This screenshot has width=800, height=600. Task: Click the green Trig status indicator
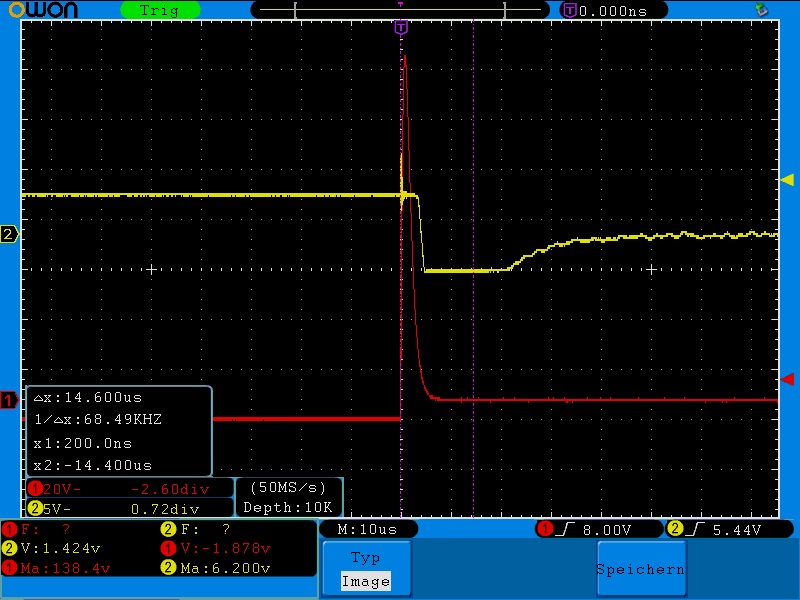(160, 10)
